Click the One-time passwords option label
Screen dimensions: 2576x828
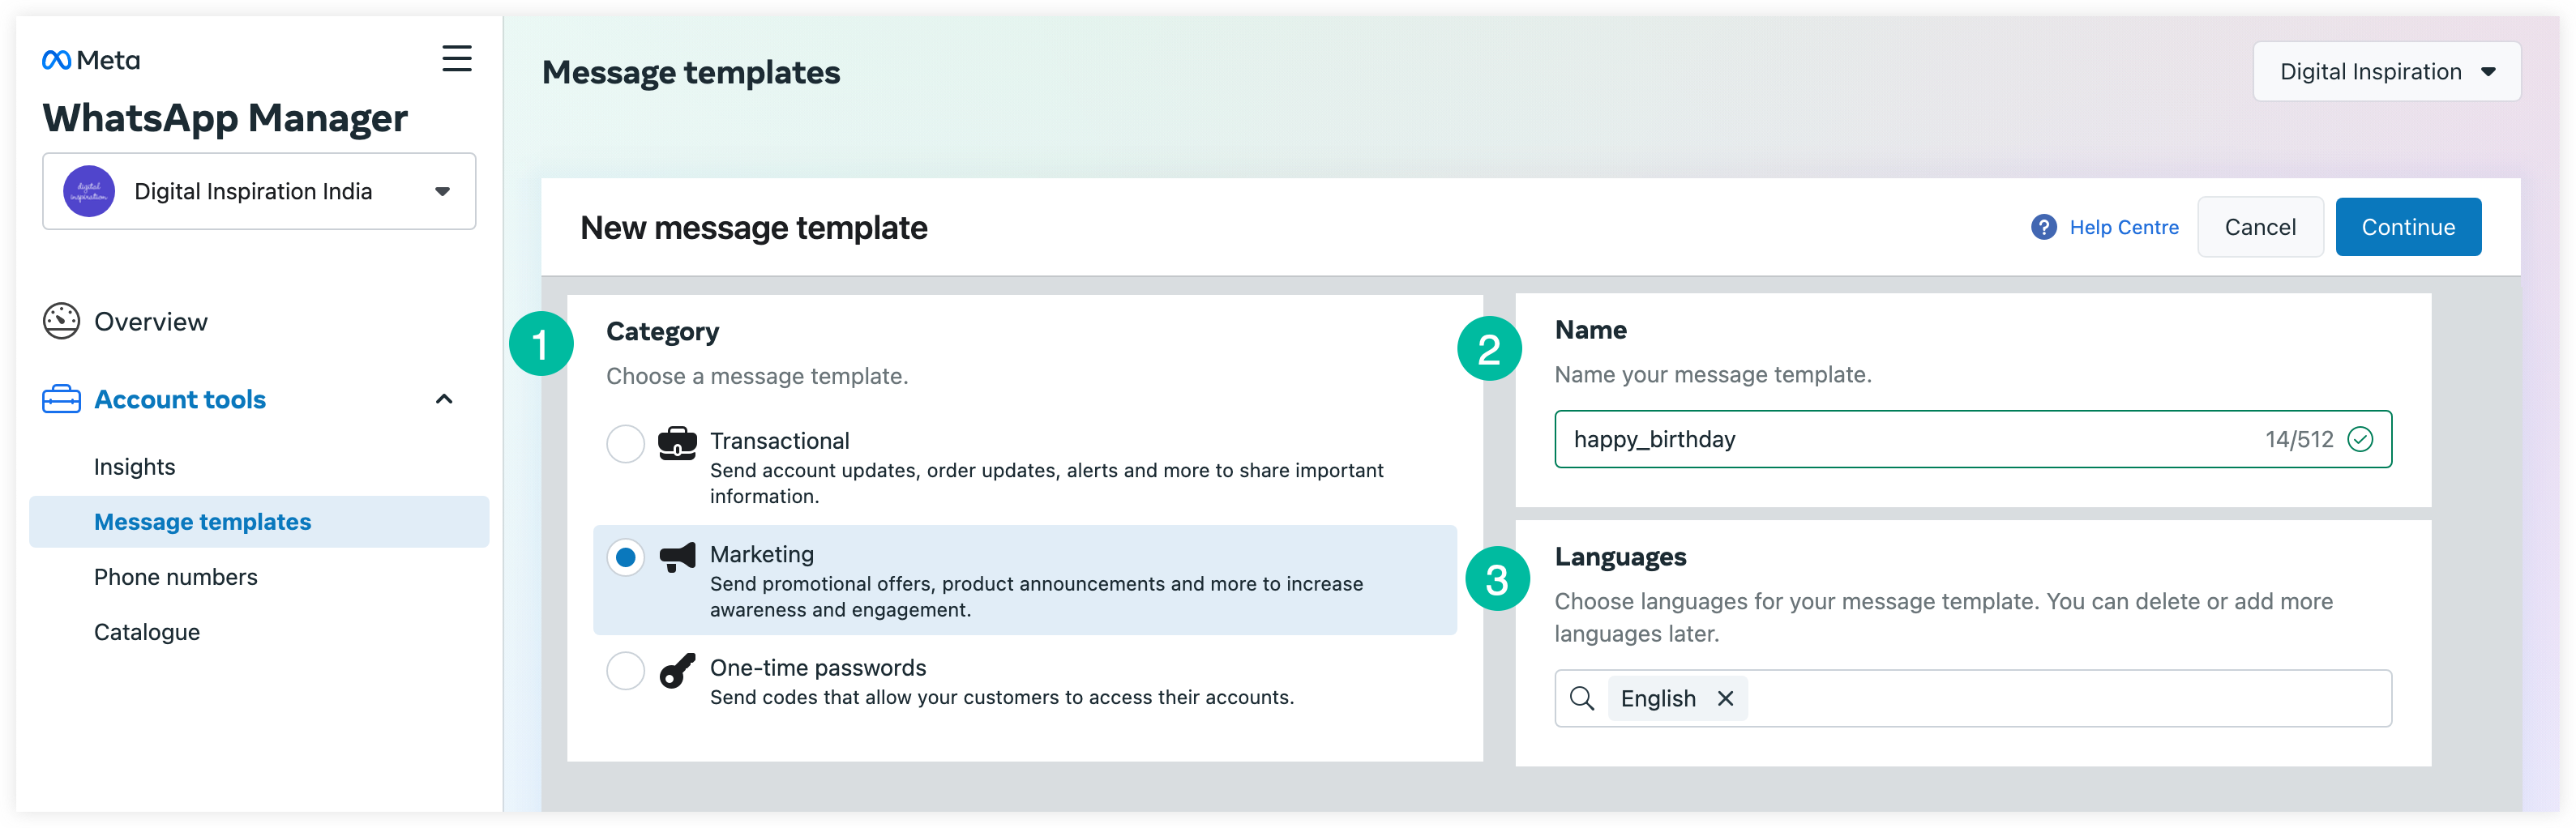pyautogui.click(x=818, y=668)
